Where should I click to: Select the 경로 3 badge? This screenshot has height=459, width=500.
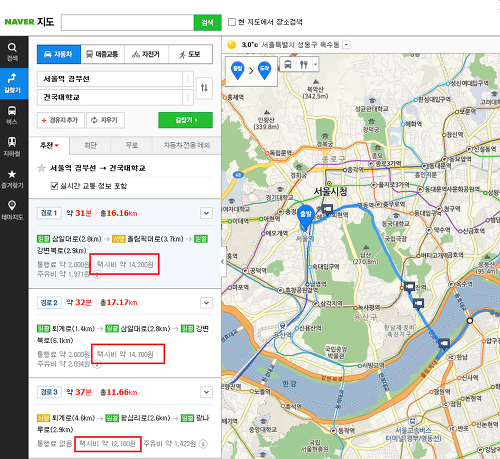[49, 392]
